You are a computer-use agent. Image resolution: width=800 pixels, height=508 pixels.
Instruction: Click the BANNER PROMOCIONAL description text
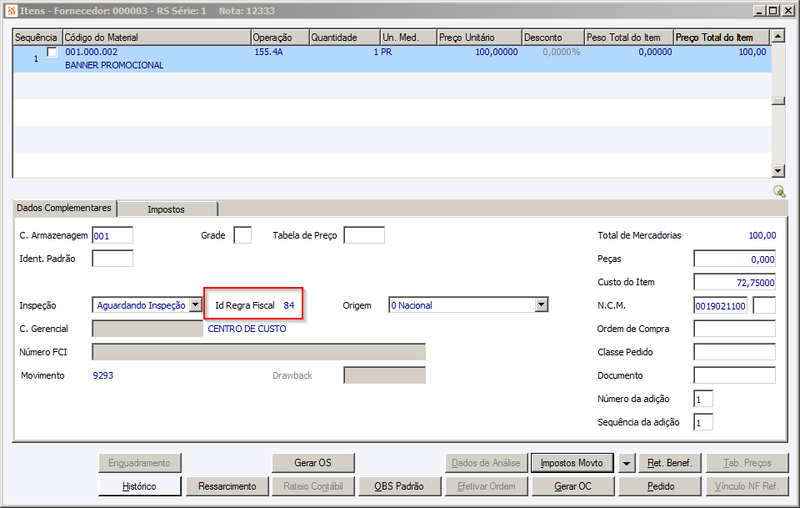[x=114, y=65]
